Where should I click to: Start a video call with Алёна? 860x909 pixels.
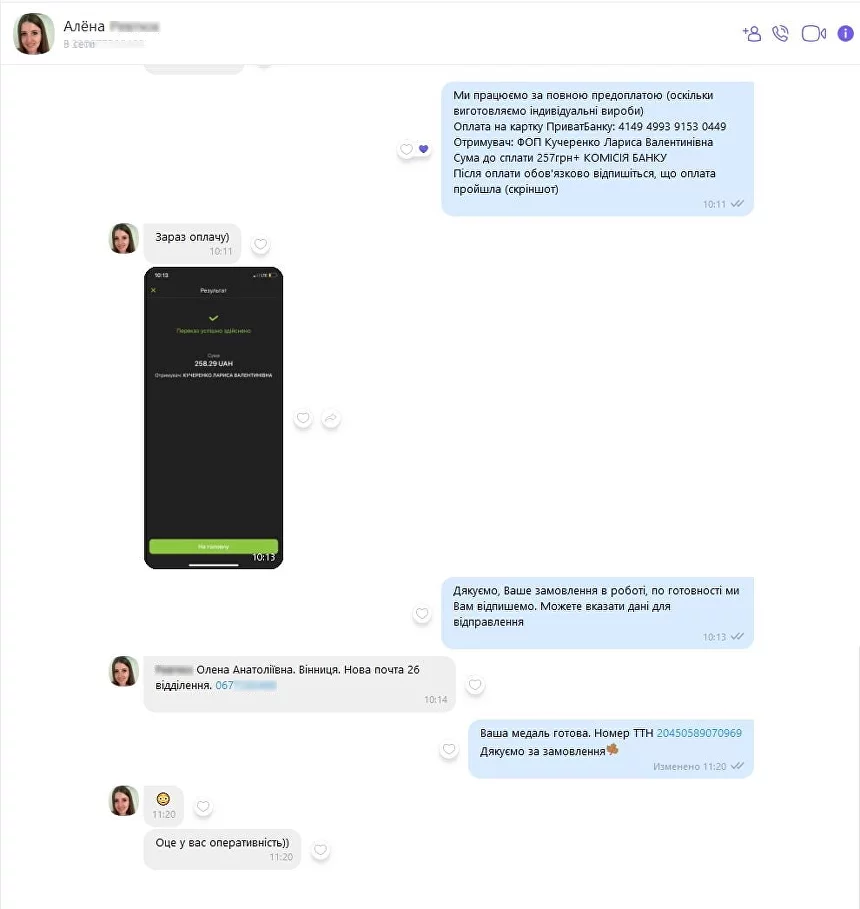pos(814,34)
